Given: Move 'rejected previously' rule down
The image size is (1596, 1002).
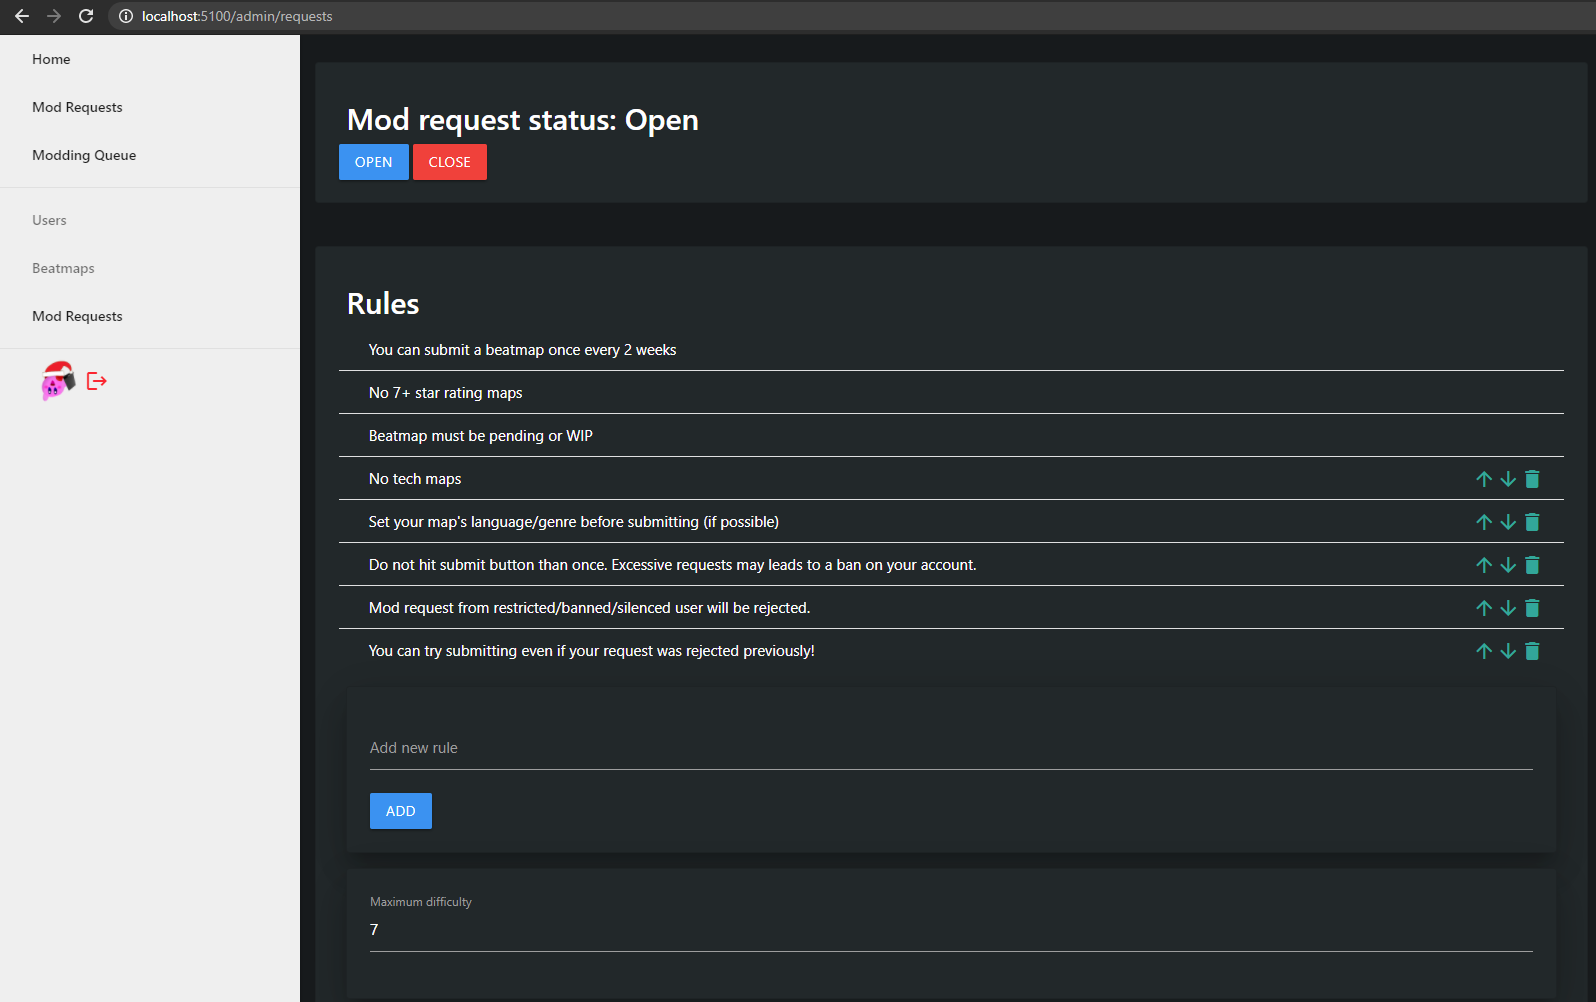Looking at the screenshot, I should coord(1508,651).
